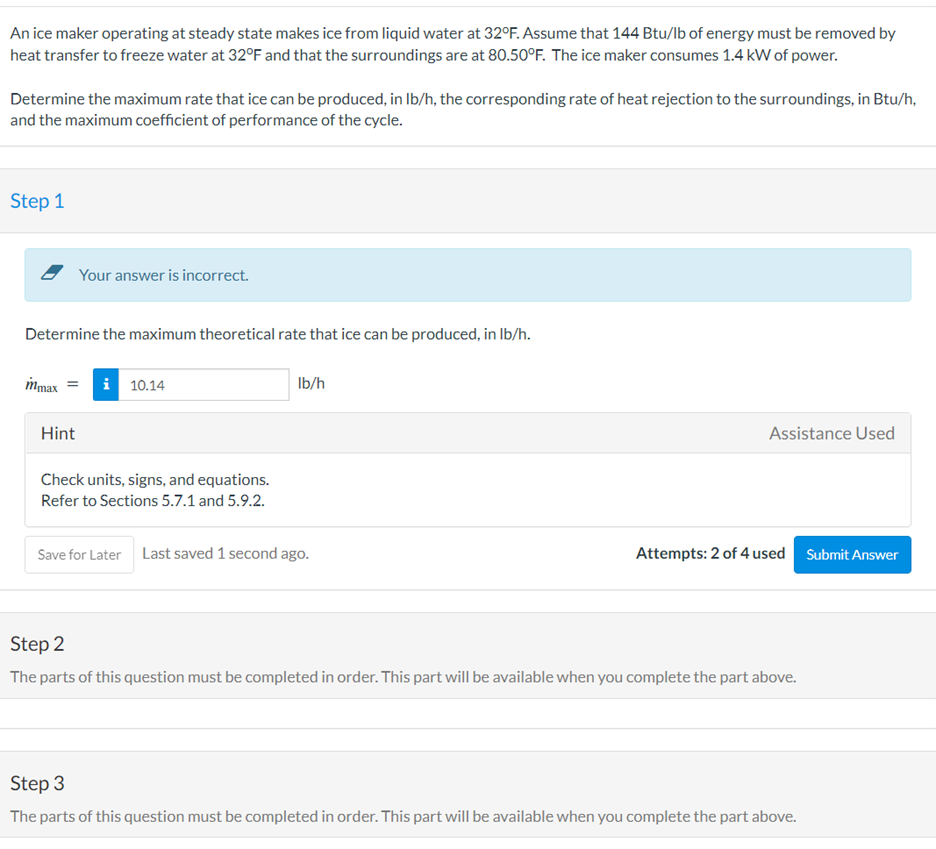Click 'Your answer is incorrect.' message
The width and height of the screenshot is (936, 849).
tap(164, 275)
